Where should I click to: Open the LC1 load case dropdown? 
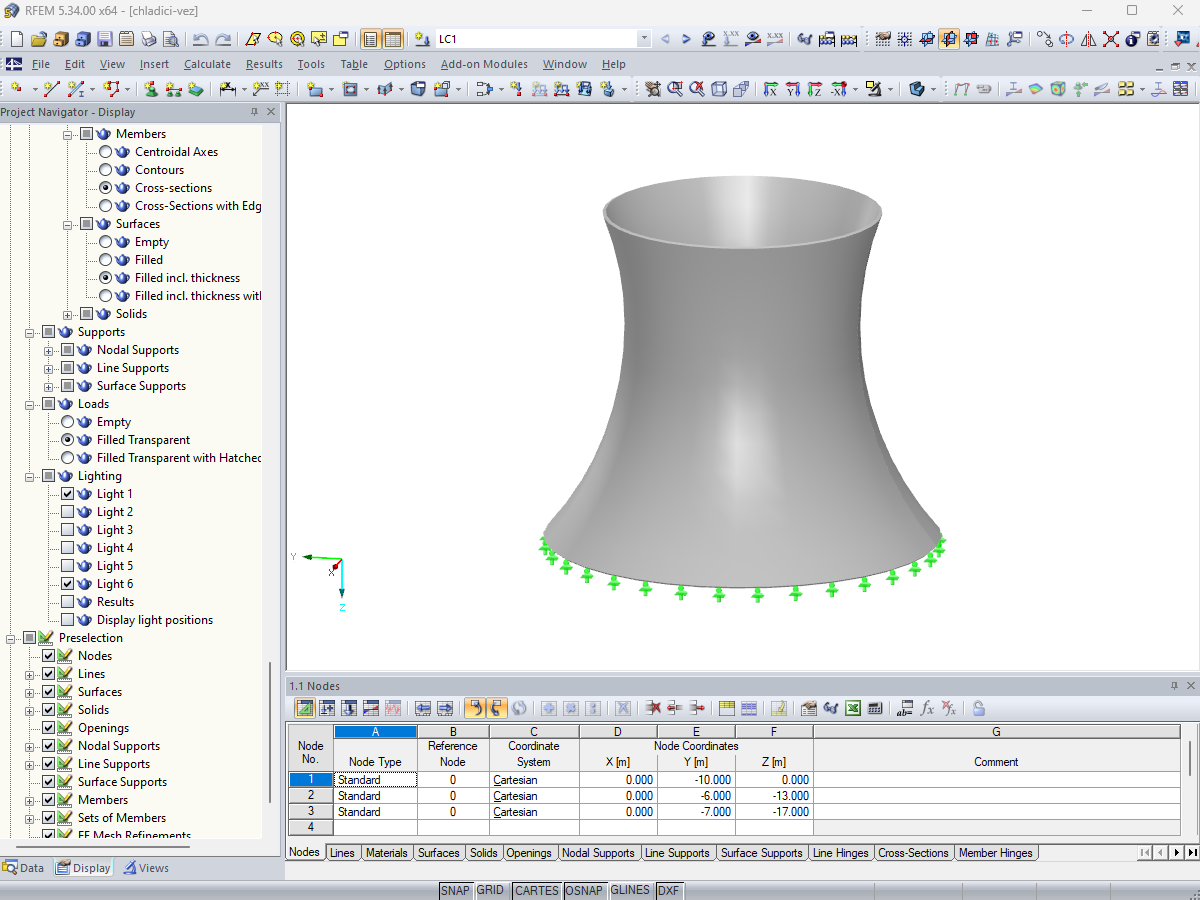pyautogui.click(x=643, y=39)
